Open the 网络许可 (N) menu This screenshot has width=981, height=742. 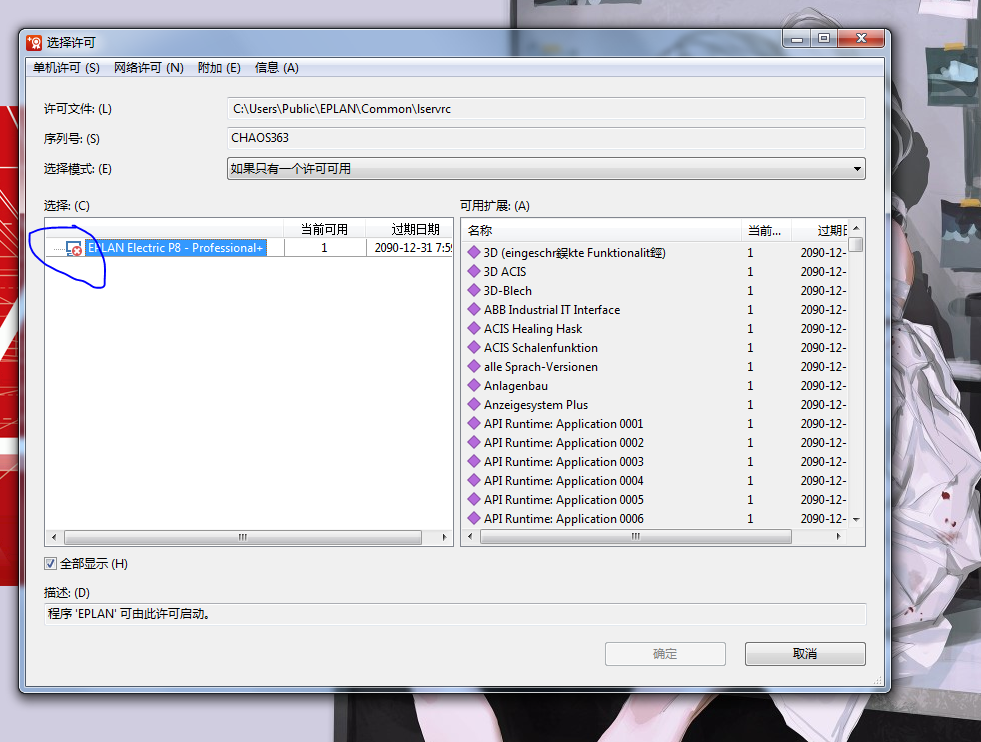click(x=148, y=68)
